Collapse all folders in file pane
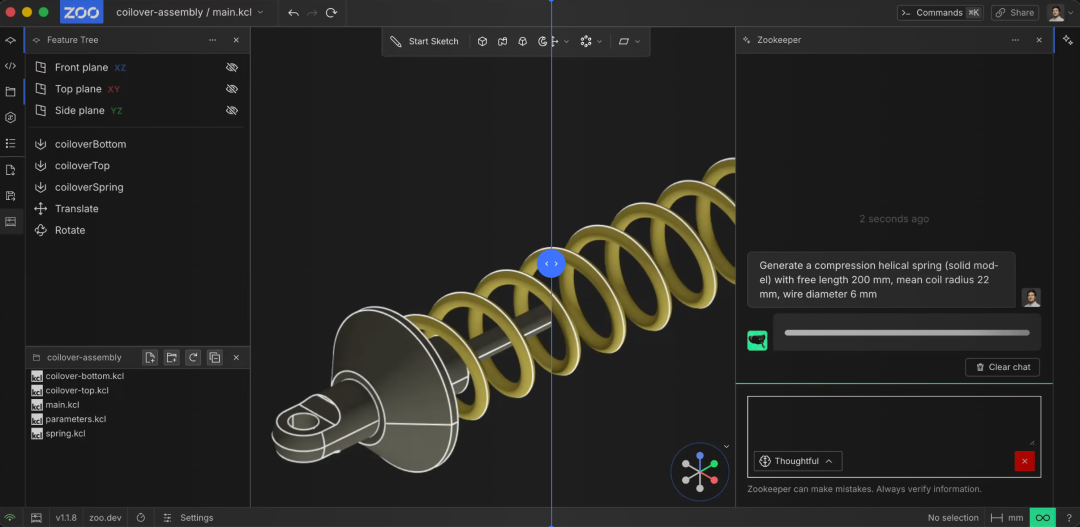1080x527 pixels. 215,357
